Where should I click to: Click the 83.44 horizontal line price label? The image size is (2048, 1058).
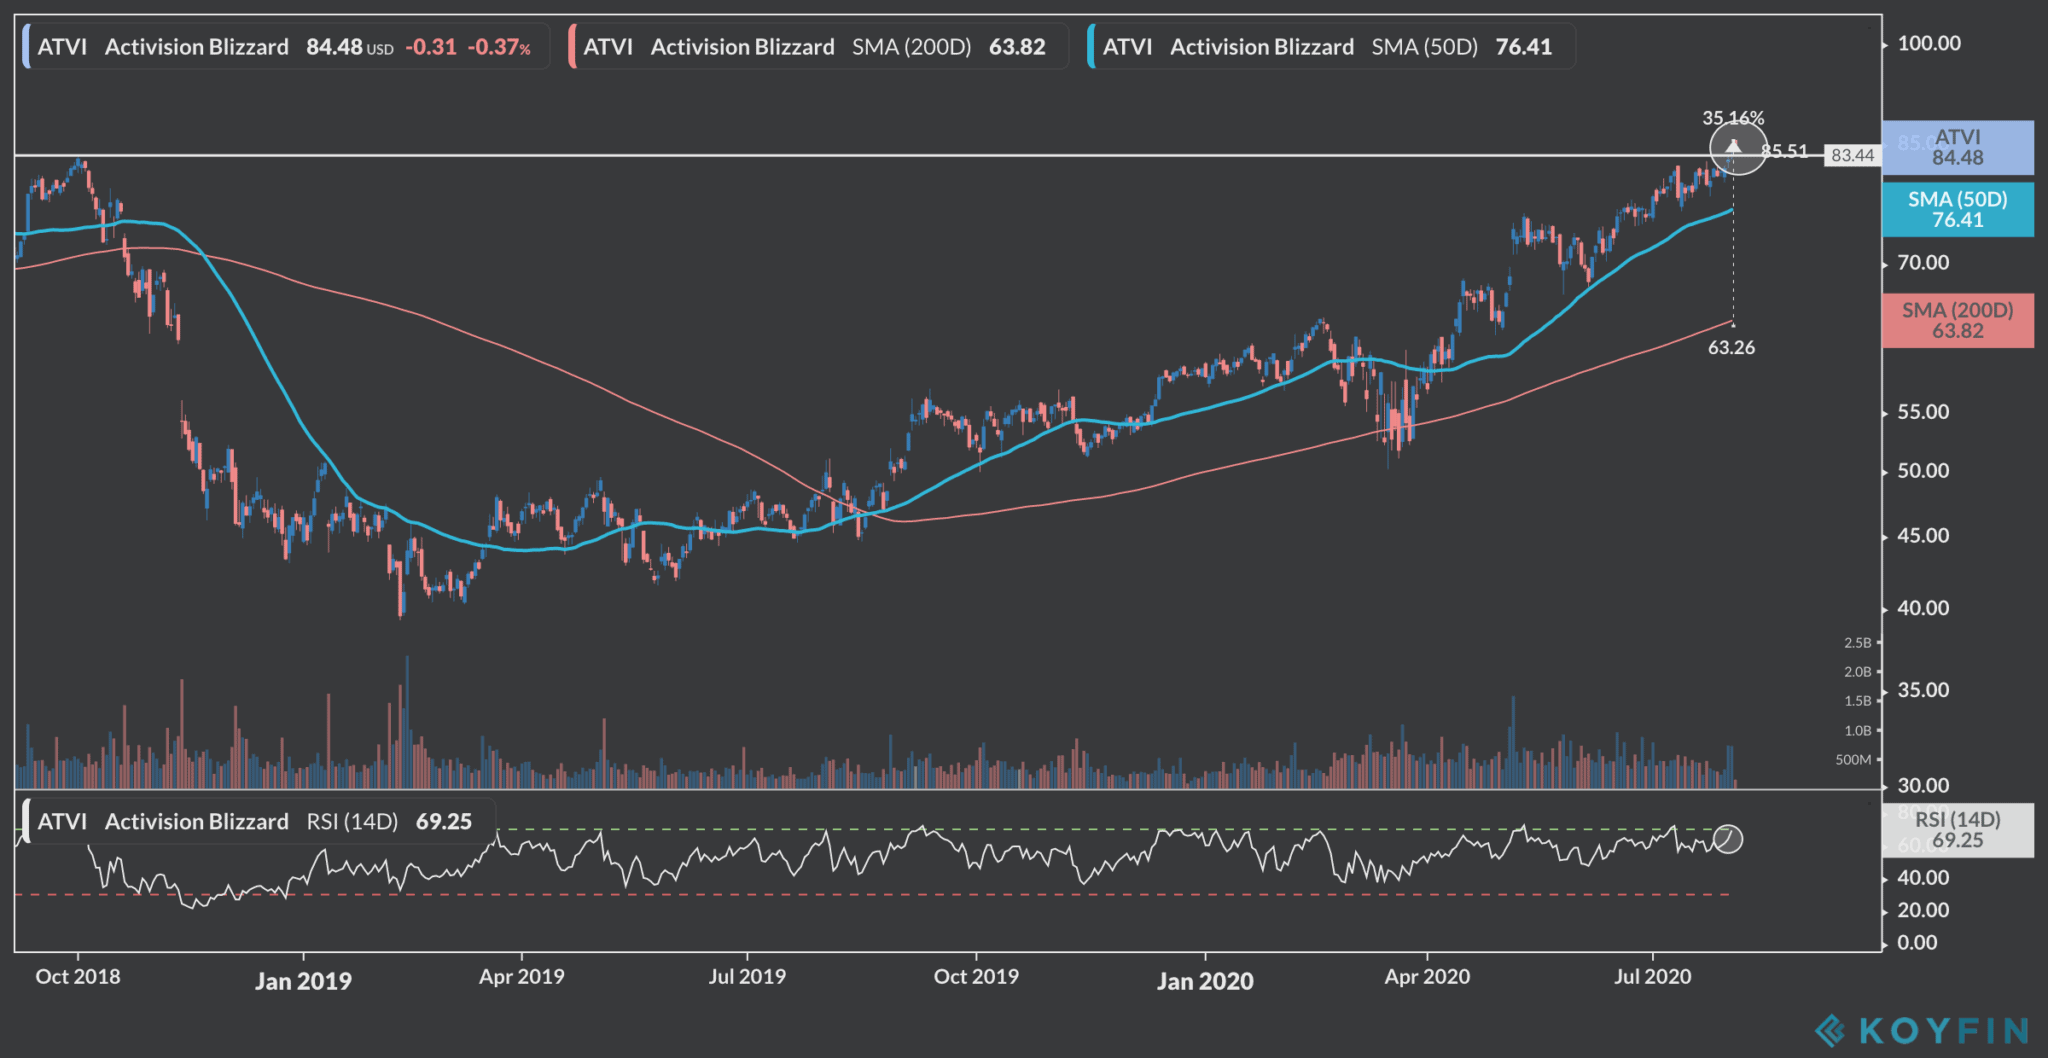coord(1853,155)
